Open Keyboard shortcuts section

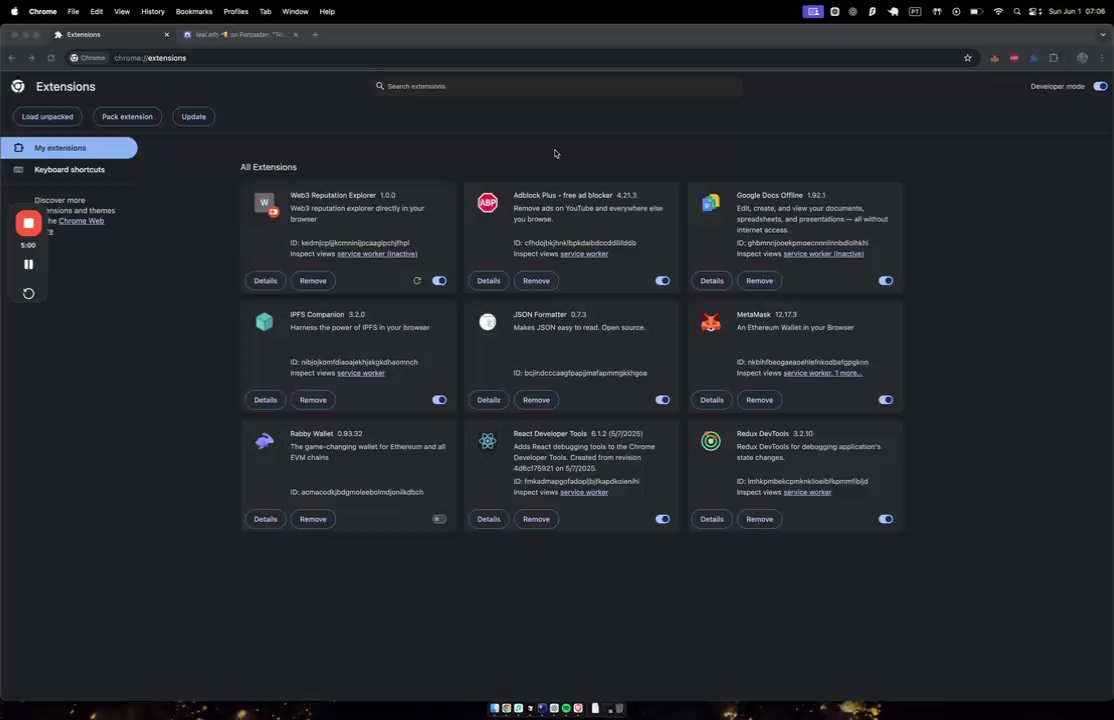tap(69, 170)
